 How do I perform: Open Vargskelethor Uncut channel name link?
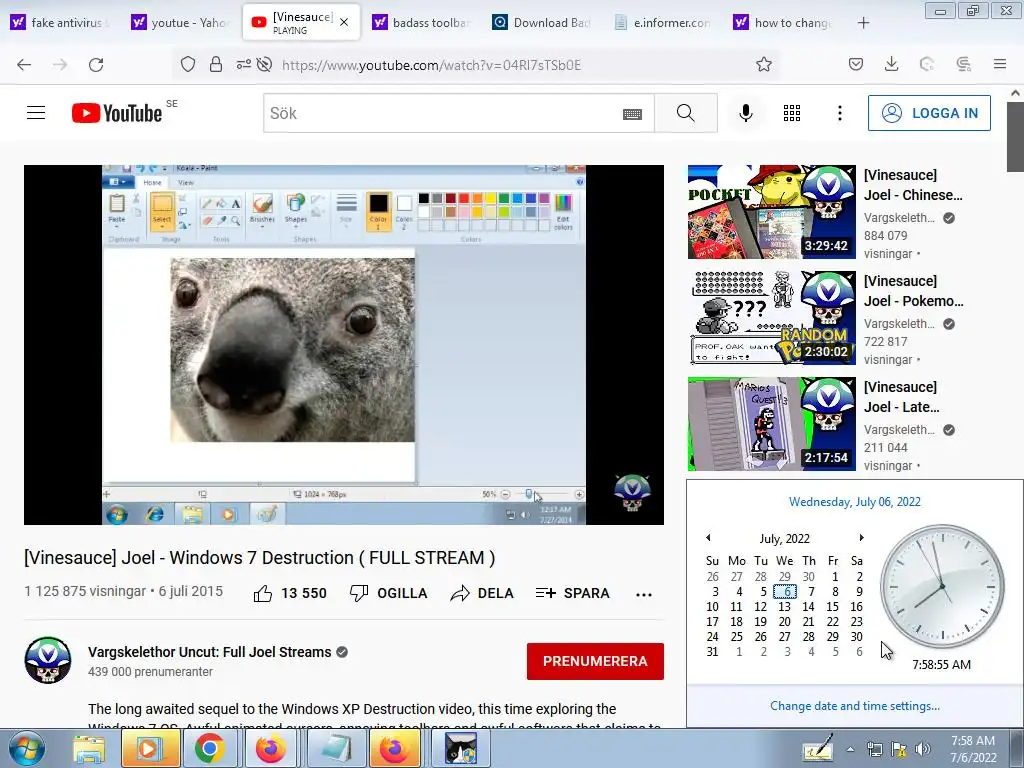pyautogui.click(x=210, y=652)
